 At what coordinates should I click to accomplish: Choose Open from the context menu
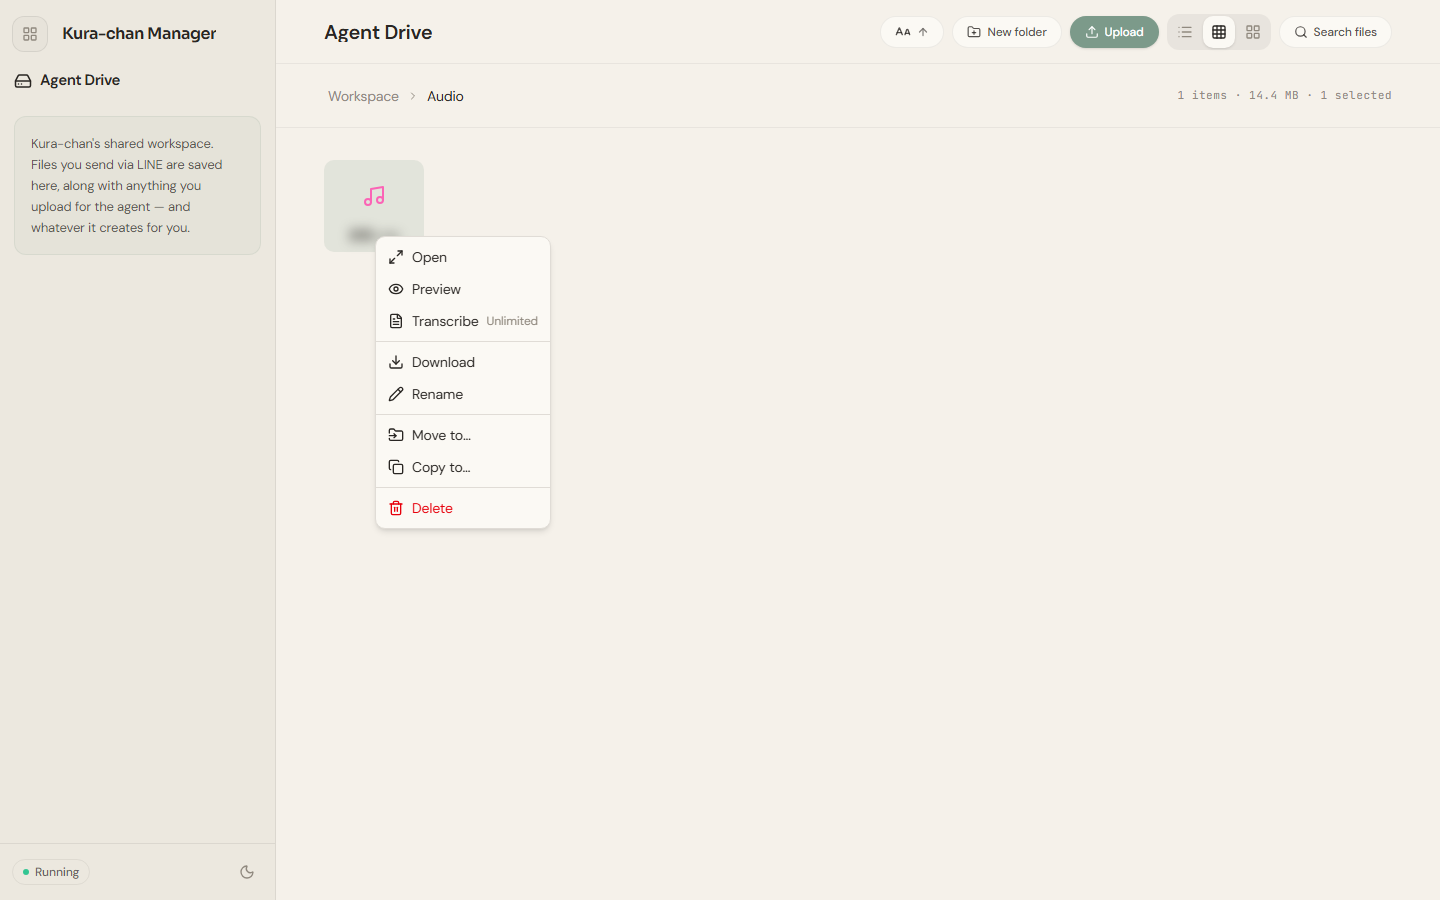463,257
